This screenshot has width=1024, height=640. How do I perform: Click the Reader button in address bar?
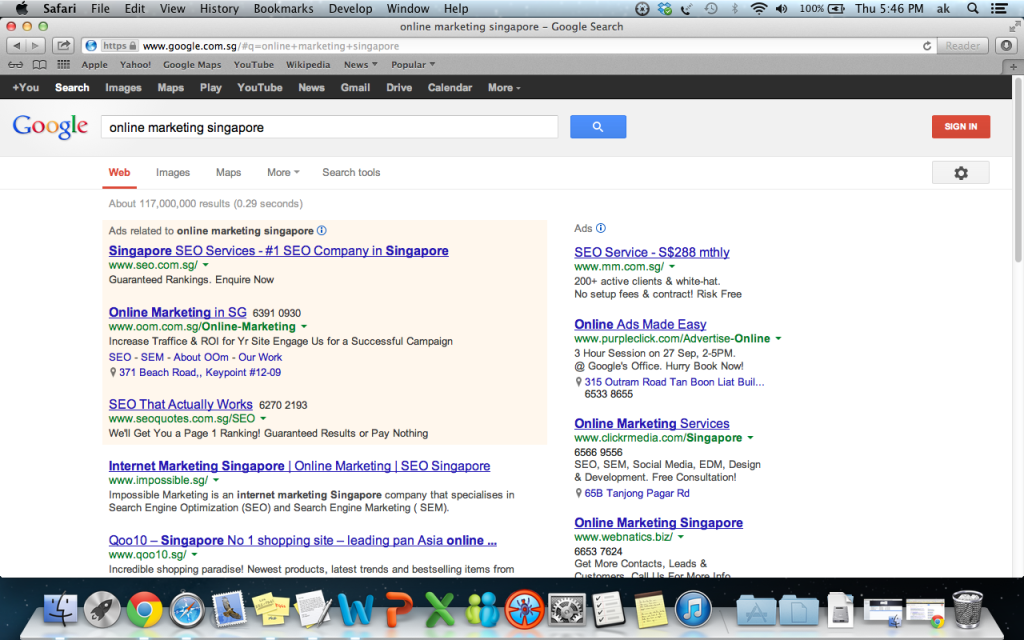coord(963,46)
